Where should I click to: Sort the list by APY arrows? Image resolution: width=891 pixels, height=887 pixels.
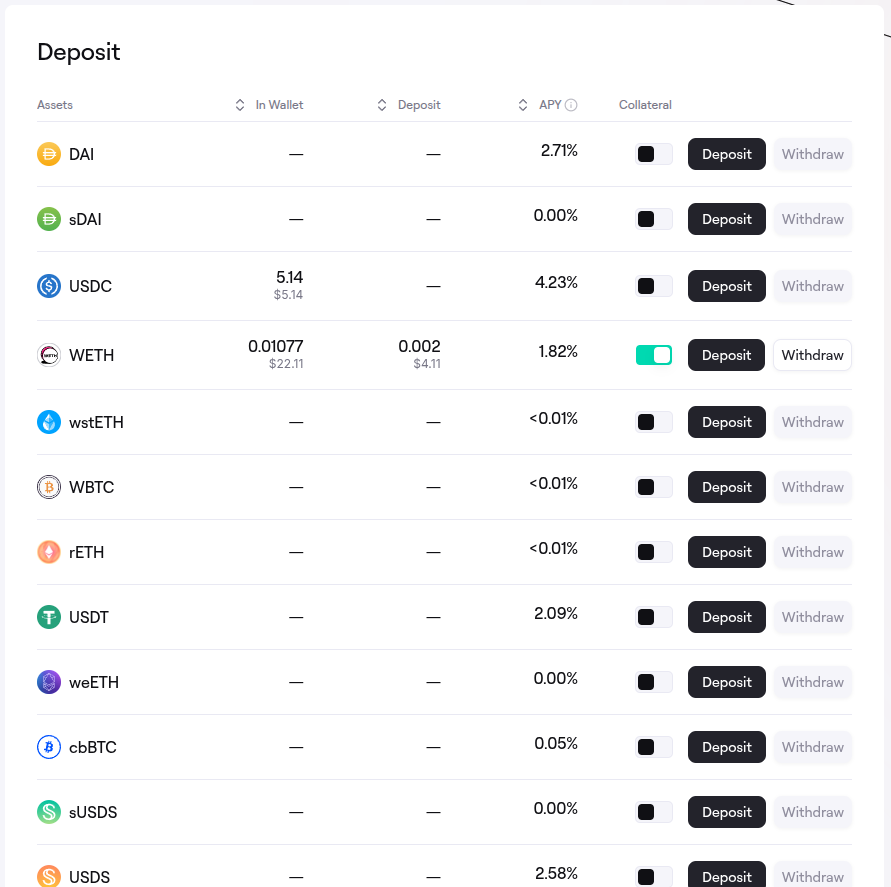click(523, 105)
